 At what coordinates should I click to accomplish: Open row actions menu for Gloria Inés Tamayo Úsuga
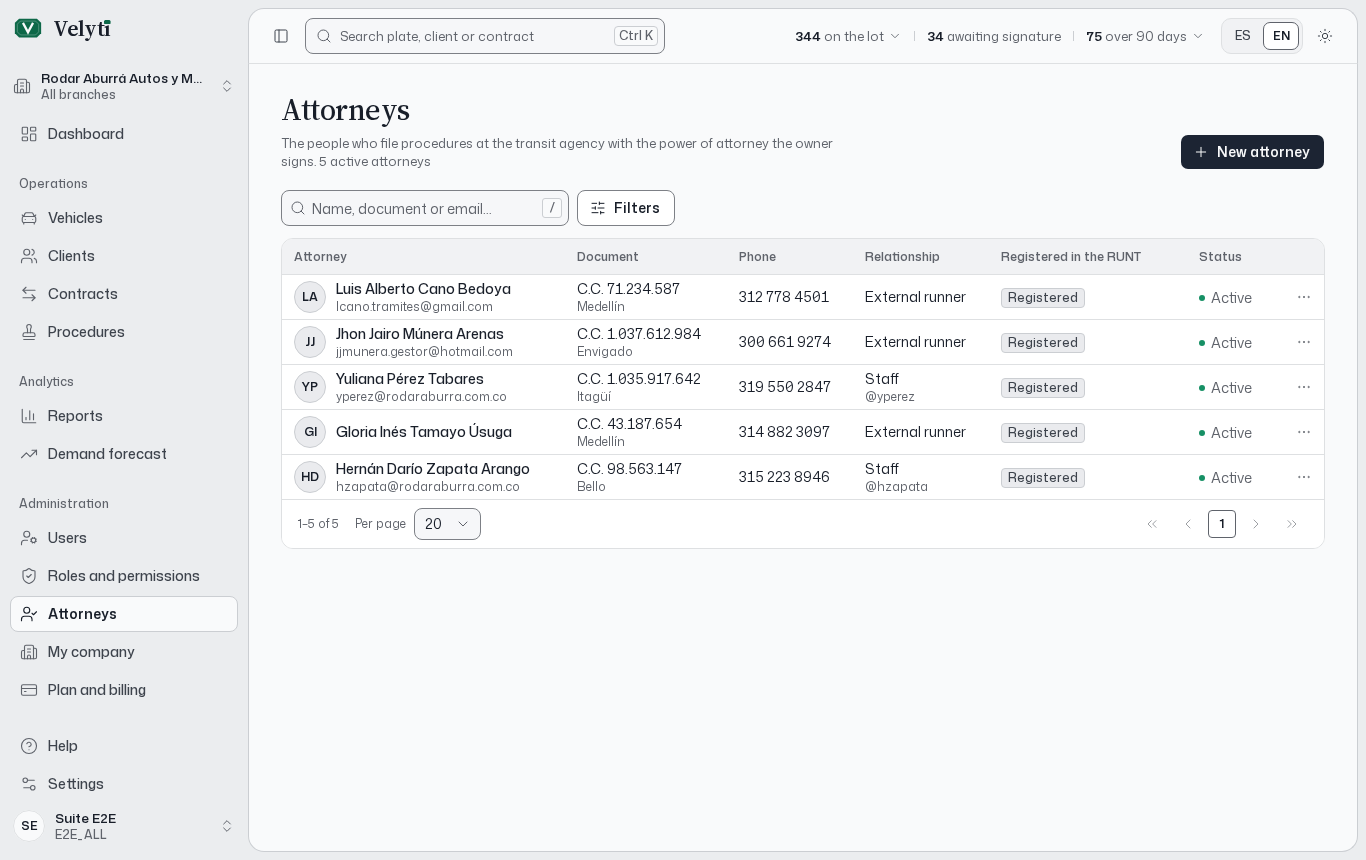(x=1304, y=432)
